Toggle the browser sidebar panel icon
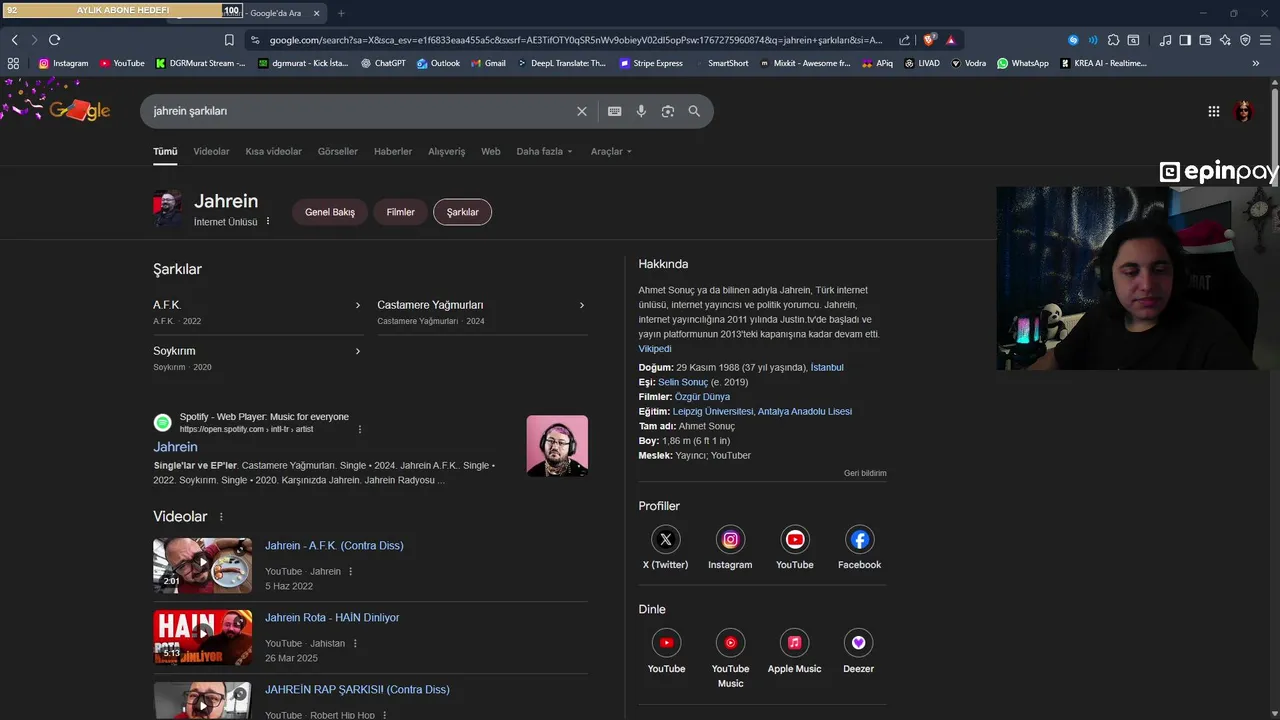 click(x=1185, y=40)
